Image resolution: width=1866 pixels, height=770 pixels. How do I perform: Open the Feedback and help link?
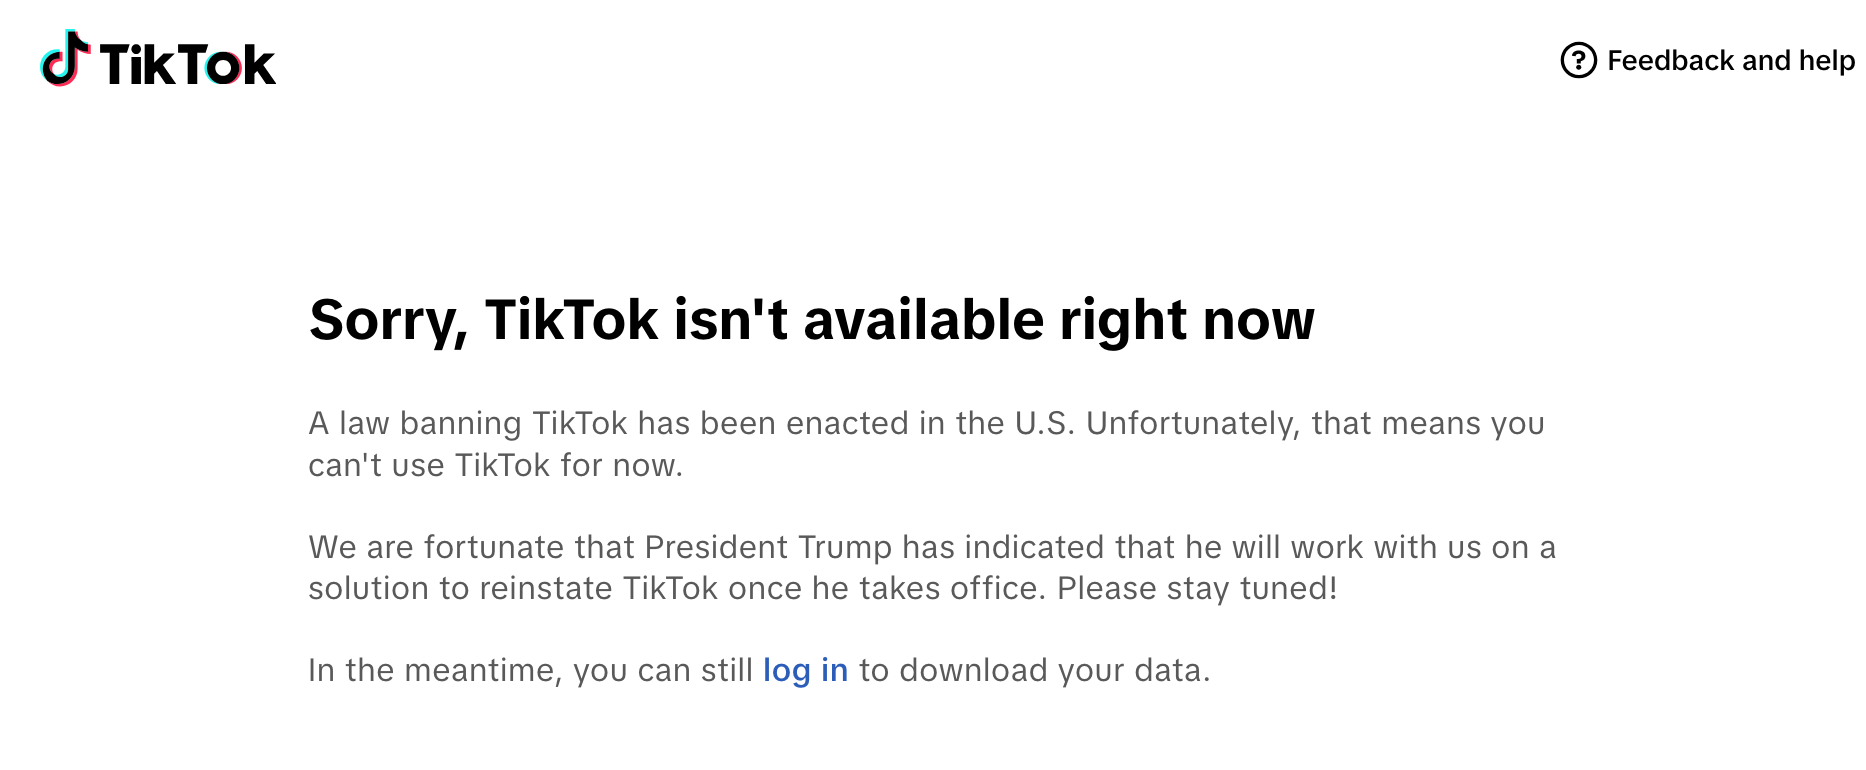click(x=1708, y=60)
